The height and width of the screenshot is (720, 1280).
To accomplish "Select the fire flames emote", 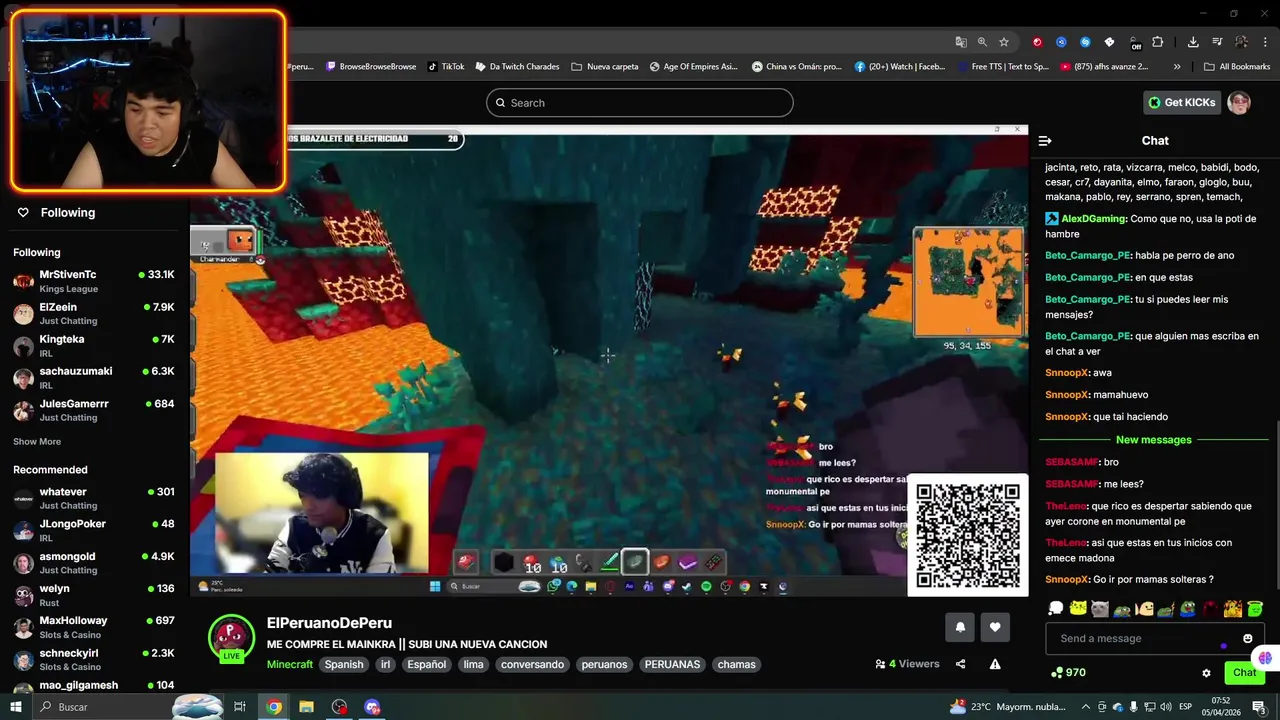I will 1233,608.
